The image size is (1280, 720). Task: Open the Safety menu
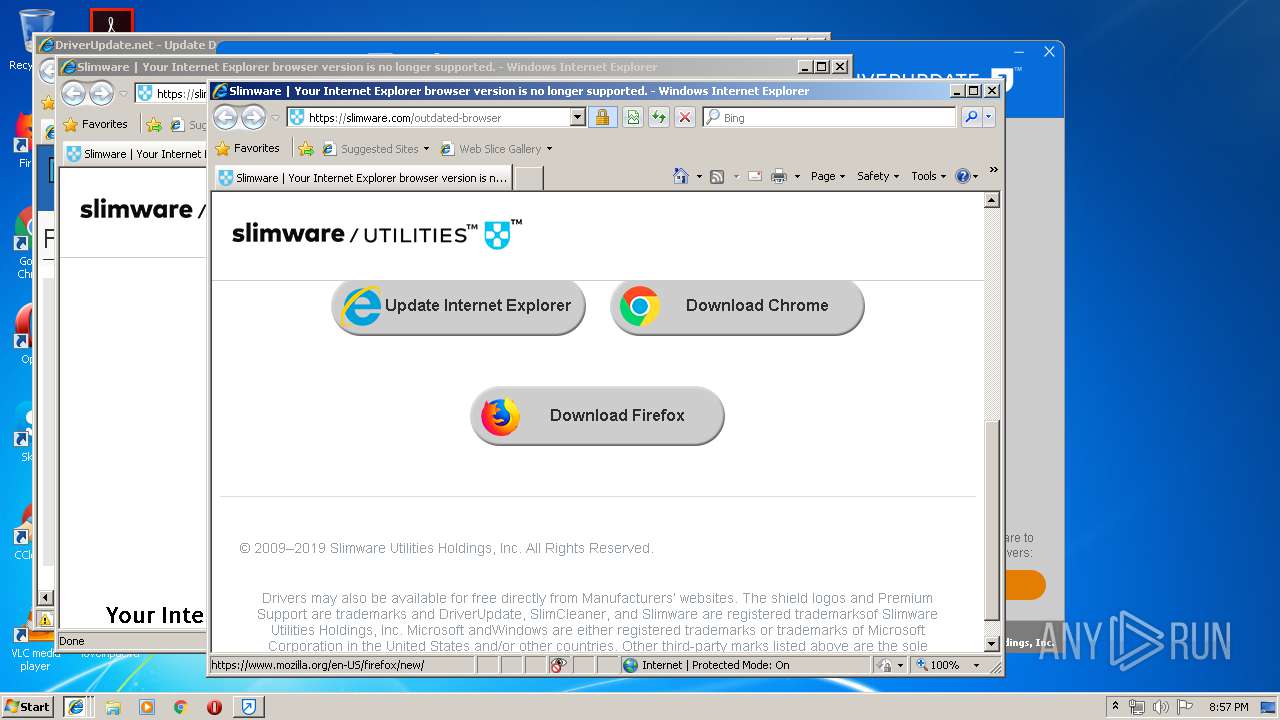click(x=878, y=176)
